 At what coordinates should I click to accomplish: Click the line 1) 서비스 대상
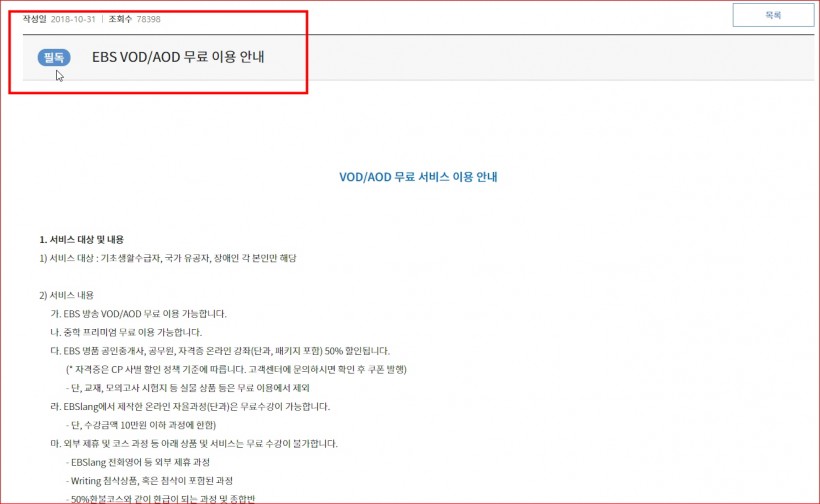point(168,258)
